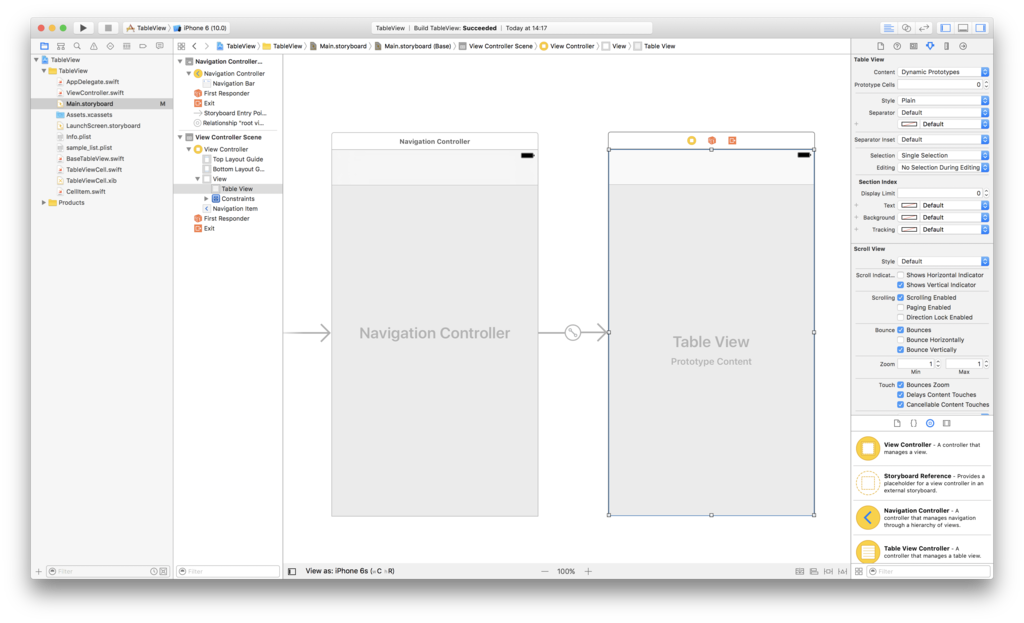Show the Identity inspector
1024x623 pixels.
tap(914, 46)
